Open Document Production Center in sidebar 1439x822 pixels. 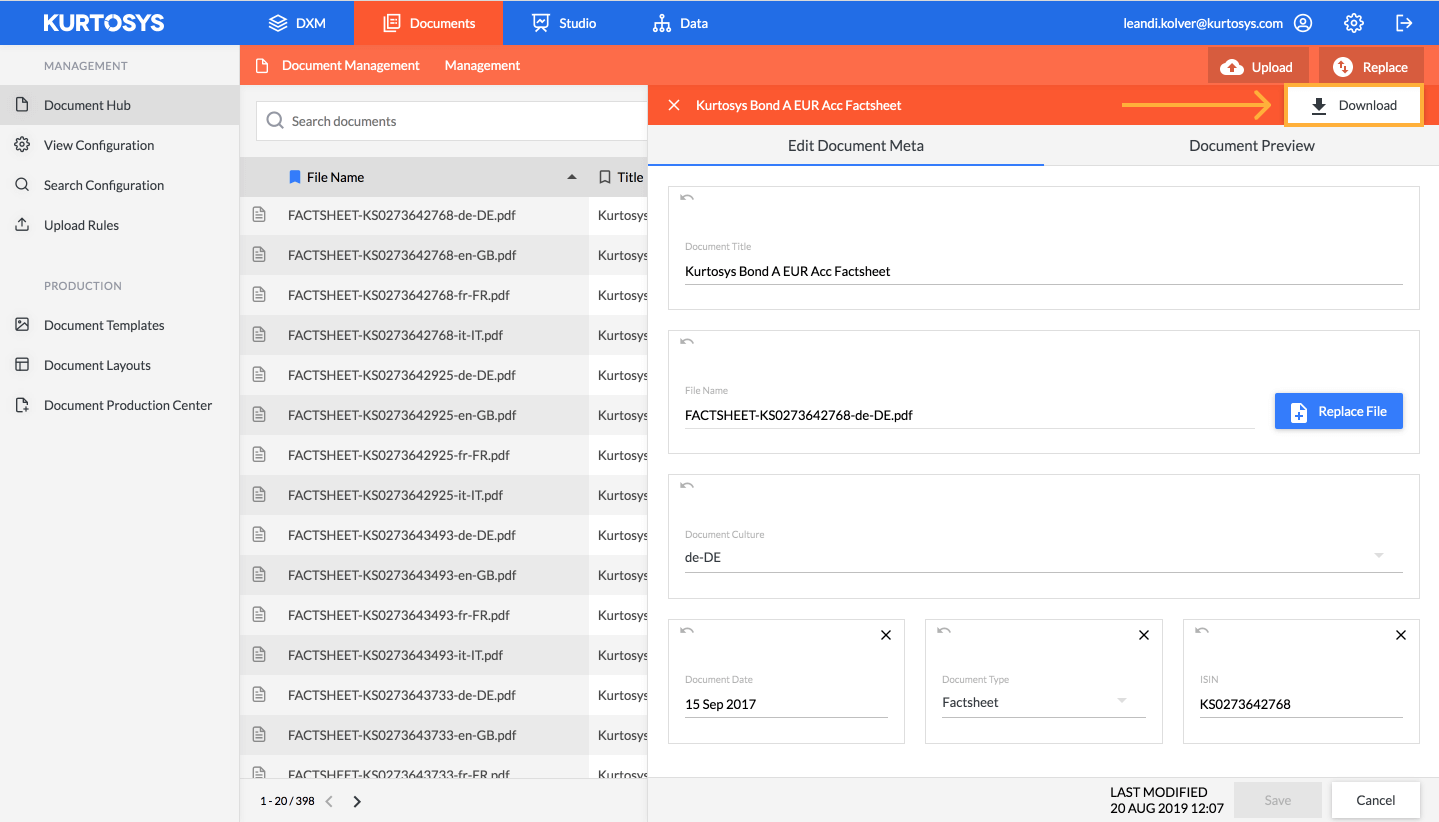(x=119, y=405)
